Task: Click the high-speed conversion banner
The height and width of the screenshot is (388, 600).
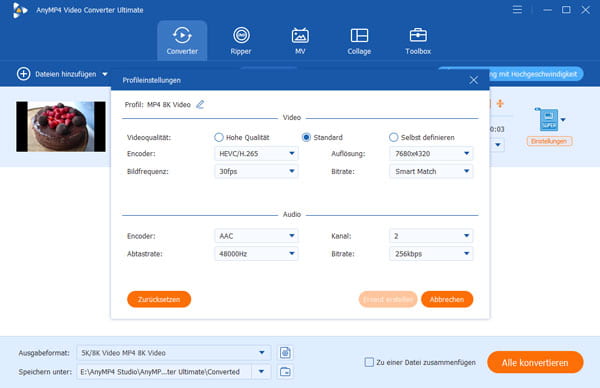Action: [x=536, y=73]
